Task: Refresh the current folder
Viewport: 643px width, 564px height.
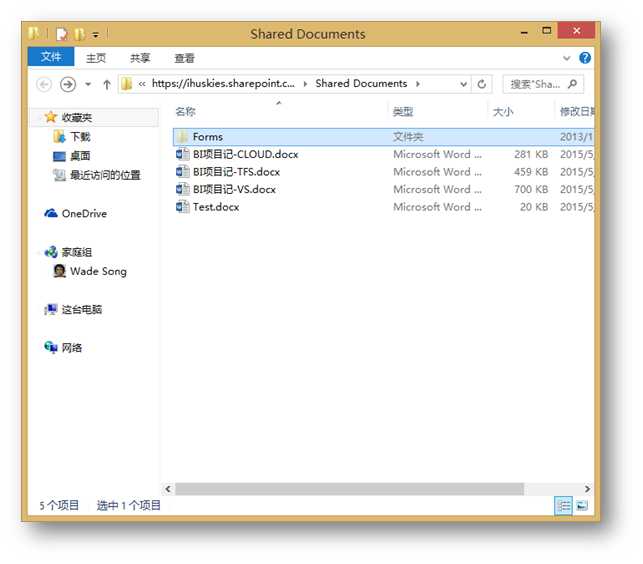Action: (482, 84)
